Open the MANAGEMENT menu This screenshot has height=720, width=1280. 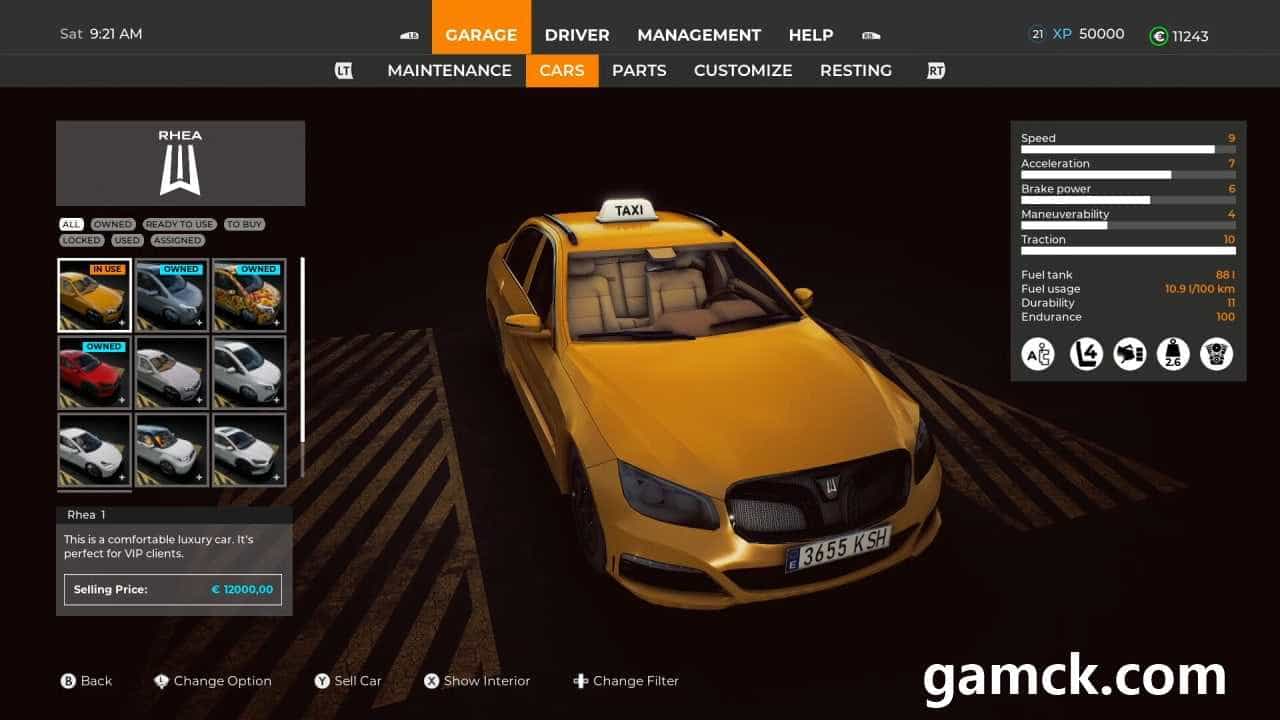pyautogui.click(x=699, y=35)
